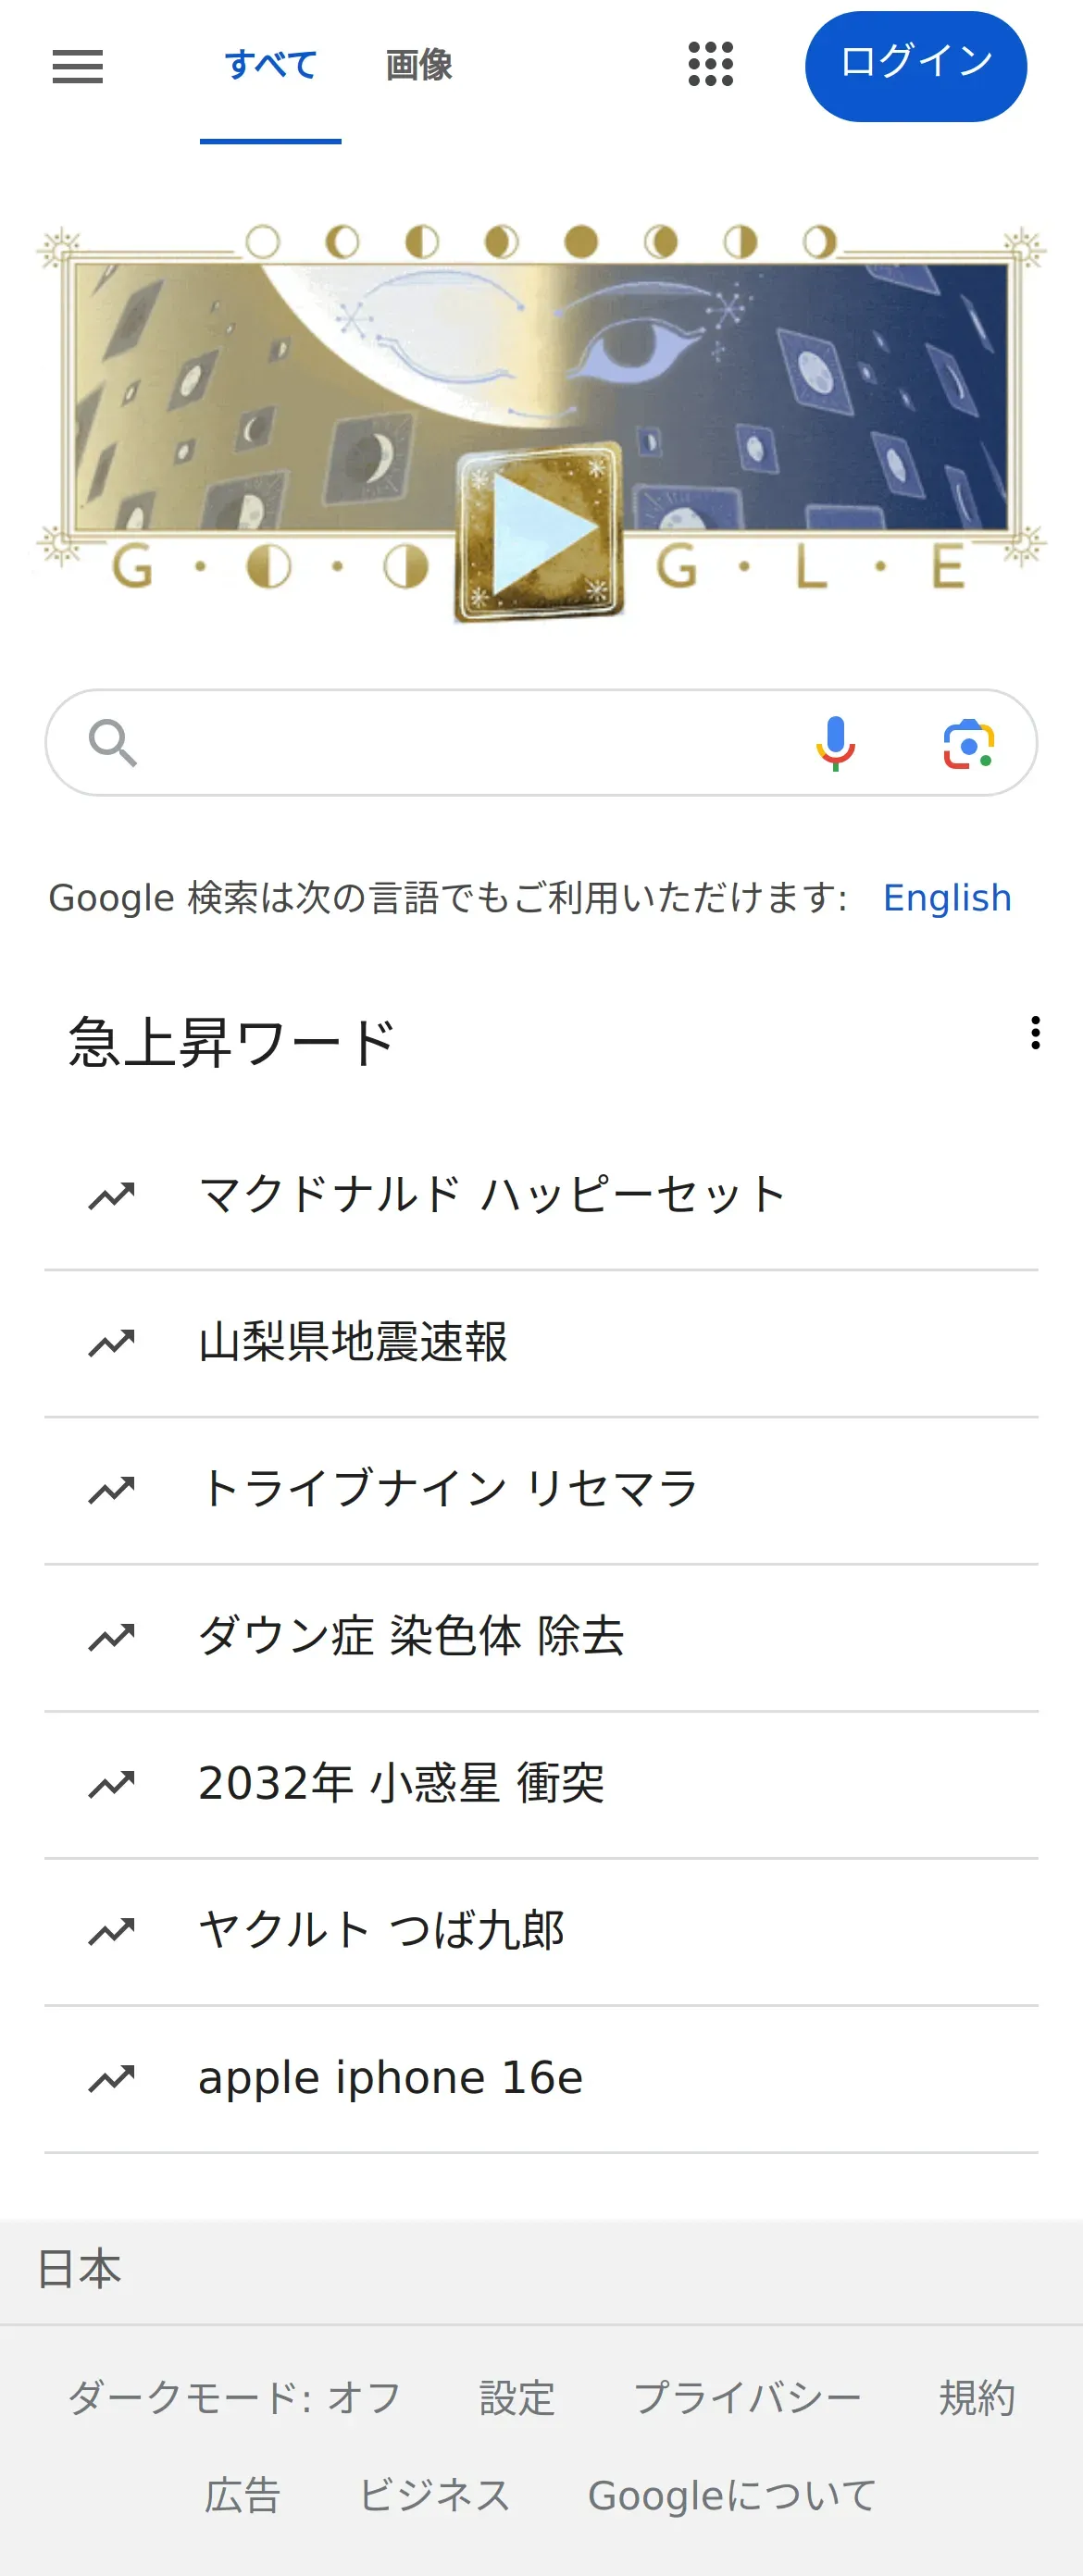Switch the language to English

point(947,897)
